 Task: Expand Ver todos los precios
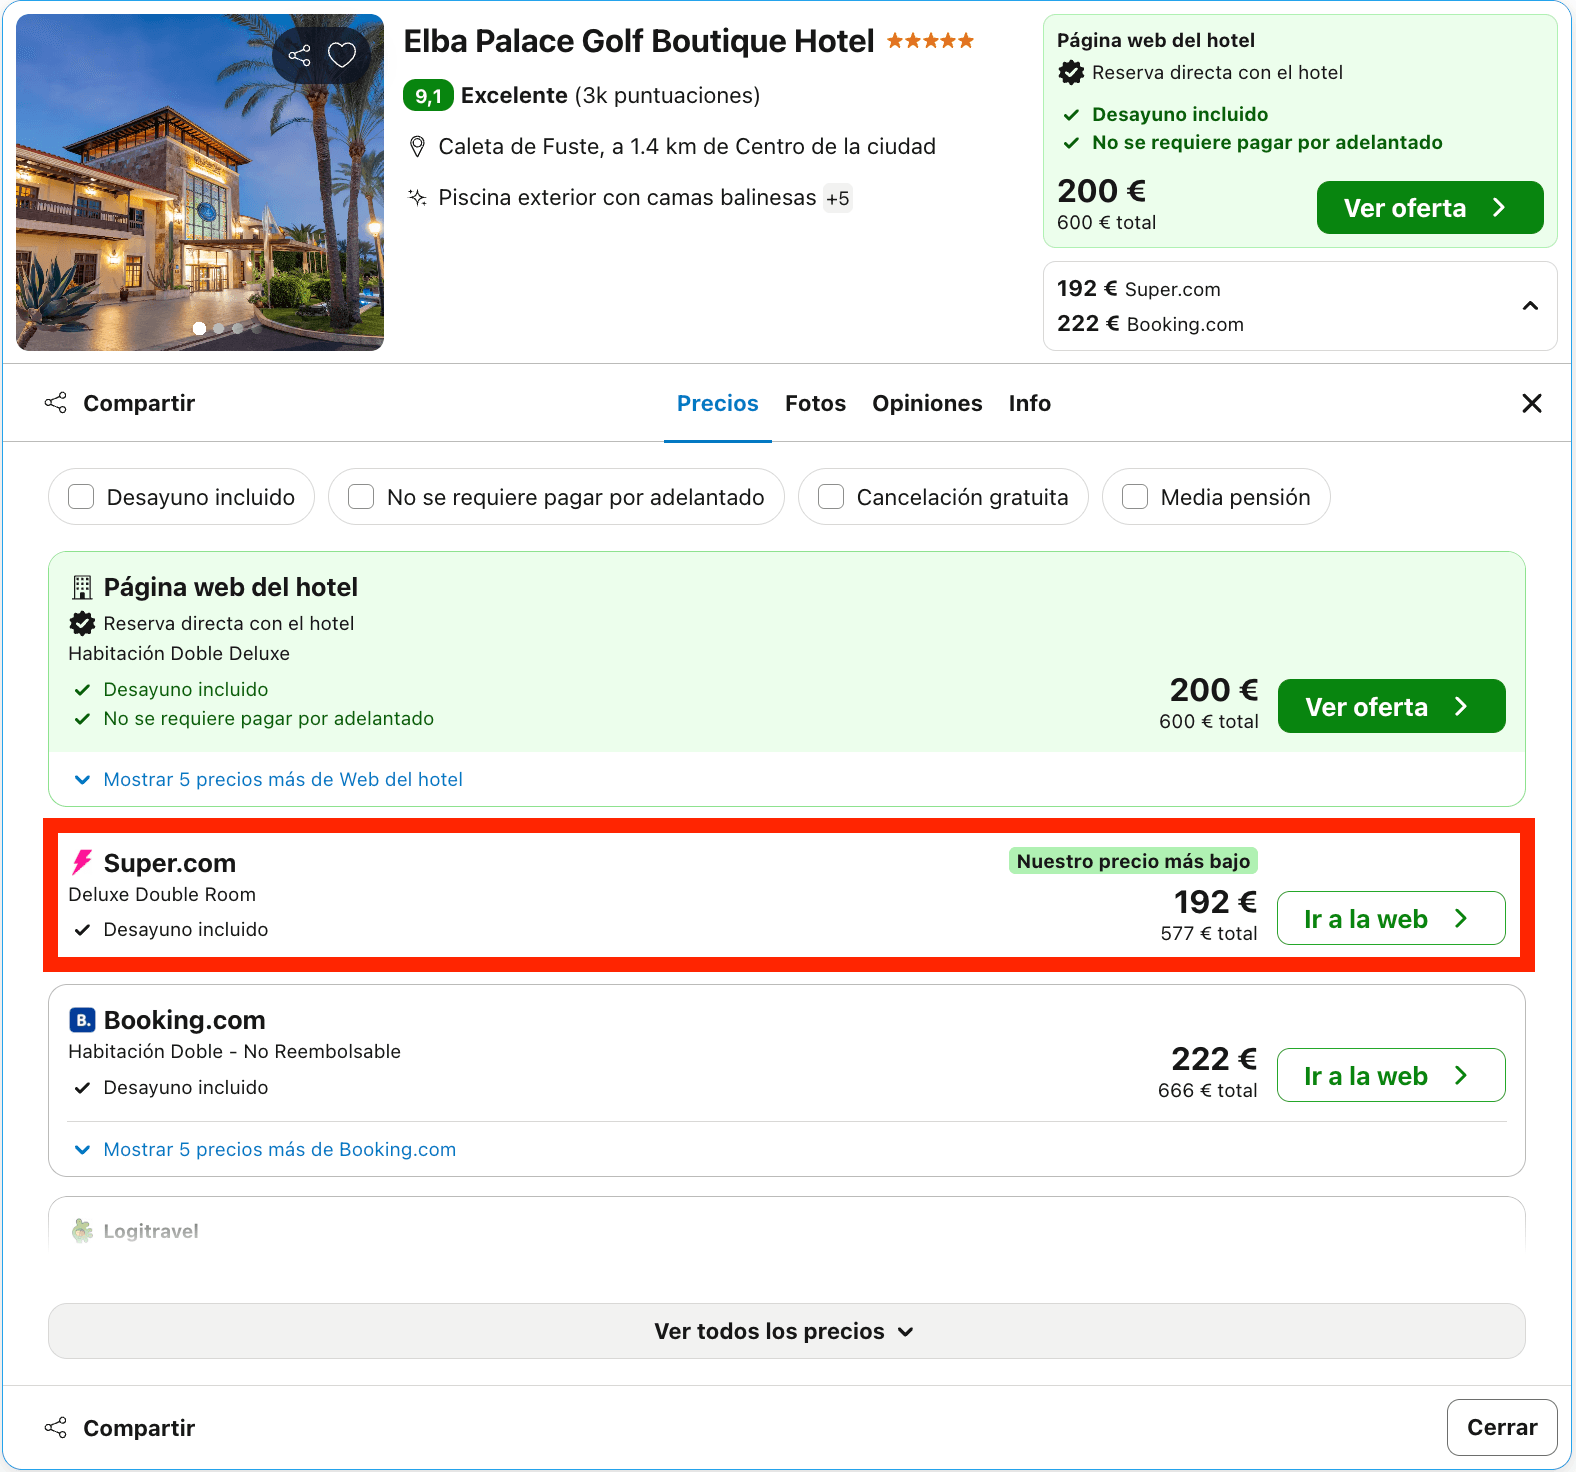point(786,1331)
